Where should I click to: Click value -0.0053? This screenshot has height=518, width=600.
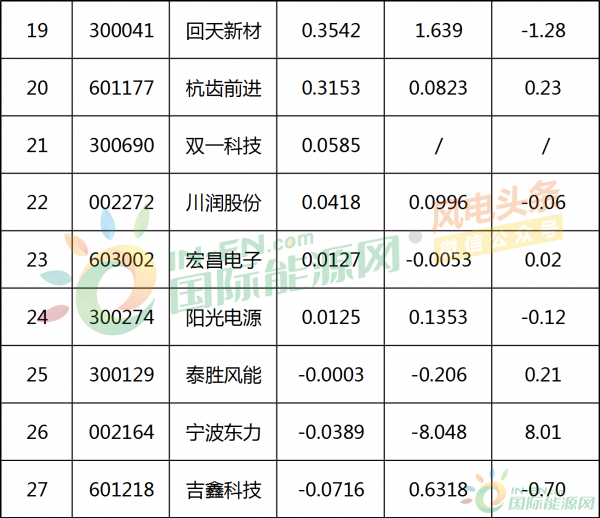coord(439,260)
